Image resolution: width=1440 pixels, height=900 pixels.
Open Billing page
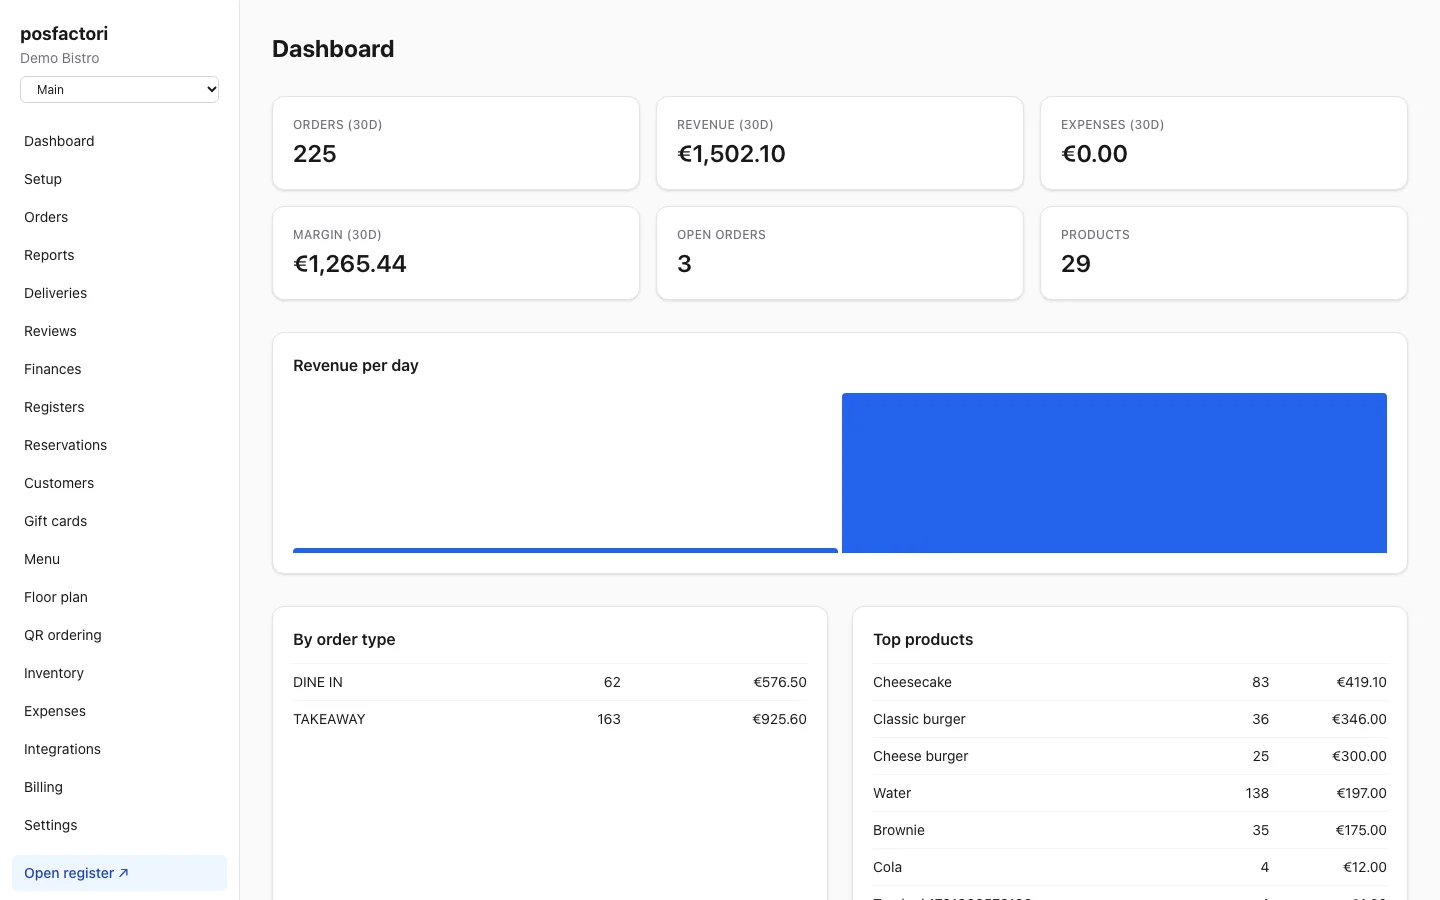[43, 787]
